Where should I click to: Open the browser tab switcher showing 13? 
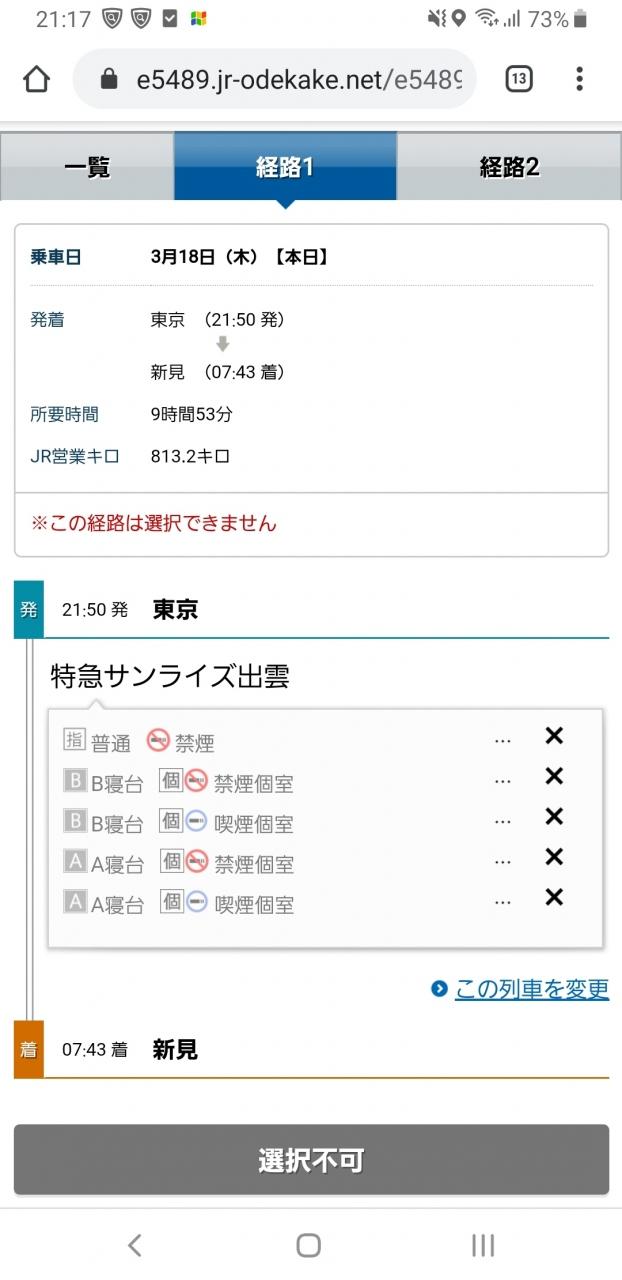click(x=519, y=79)
